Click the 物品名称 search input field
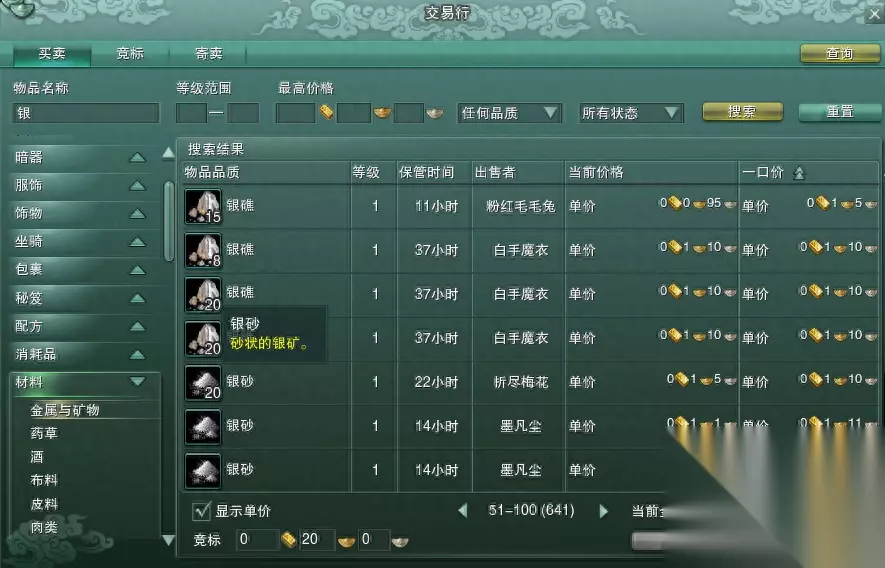 pyautogui.click(x=86, y=113)
